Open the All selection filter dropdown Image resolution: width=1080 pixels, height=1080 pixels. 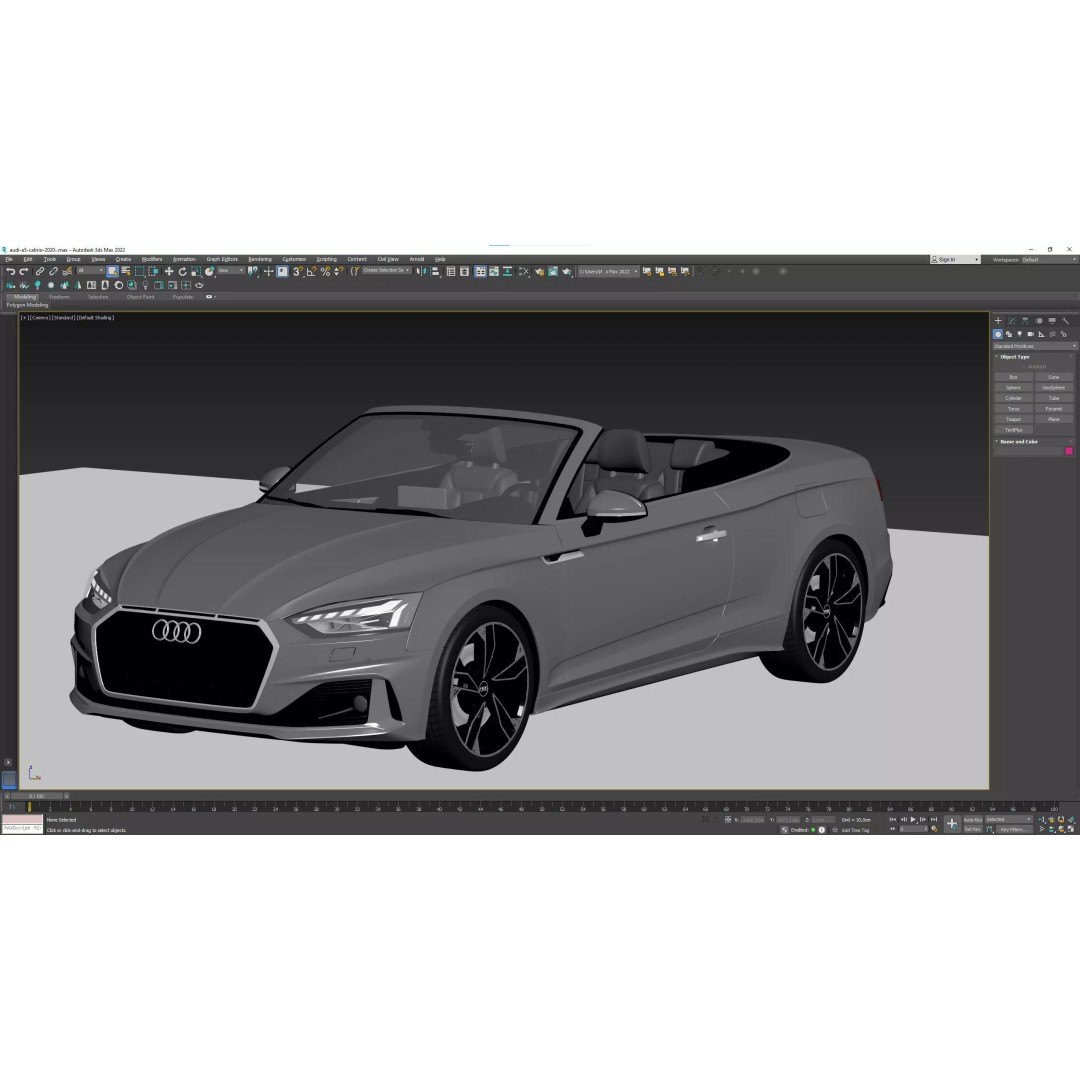click(x=90, y=271)
